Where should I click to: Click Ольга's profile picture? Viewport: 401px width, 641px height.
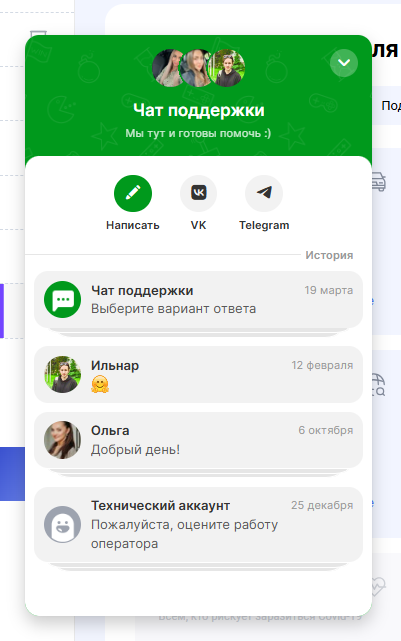pos(63,440)
